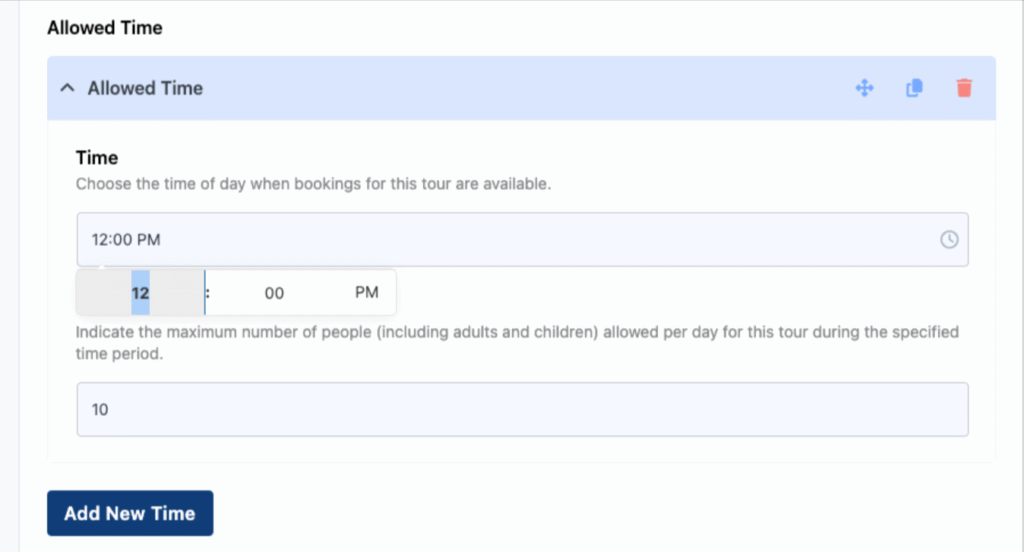Focus the 12:00 PM time field

click(x=522, y=239)
